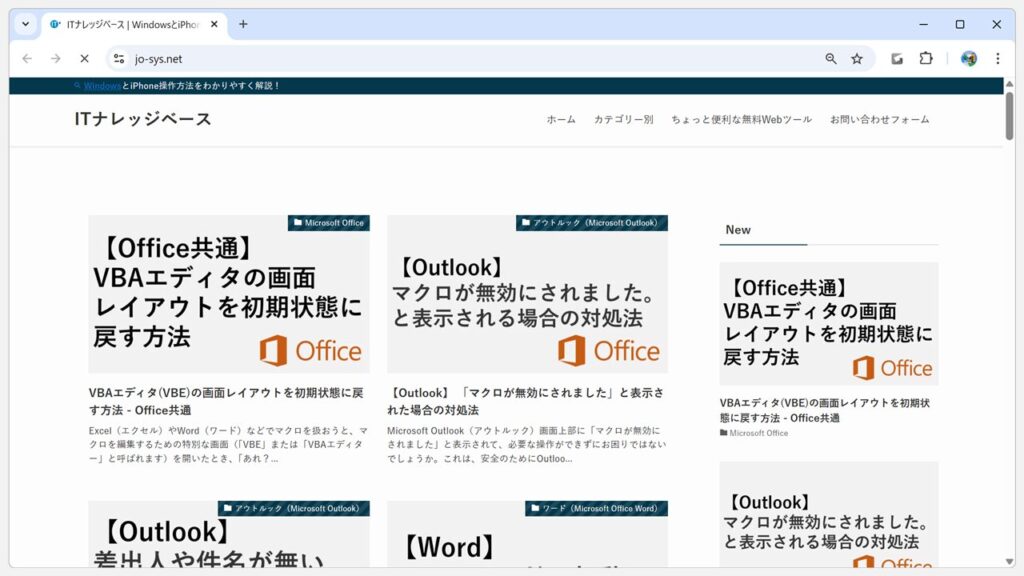Viewport: 1024px width, 576px height.
Task: Open the 【Word】 article thumbnail
Action: (x=527, y=534)
